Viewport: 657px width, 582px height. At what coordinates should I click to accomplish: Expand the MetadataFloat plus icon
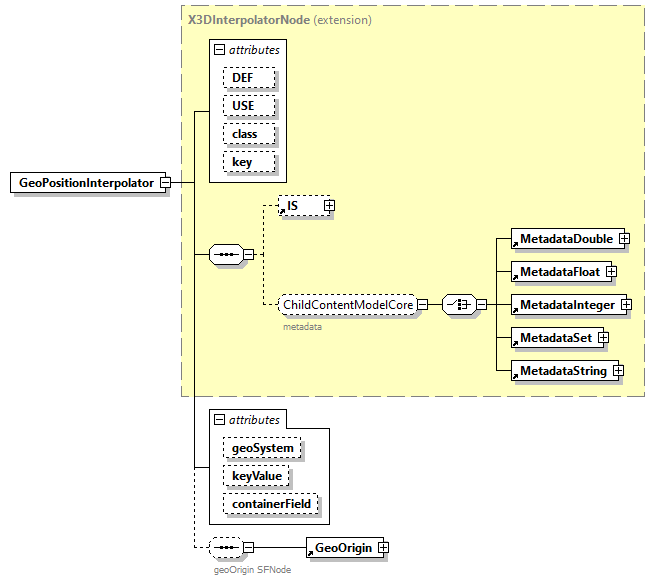[611, 271]
